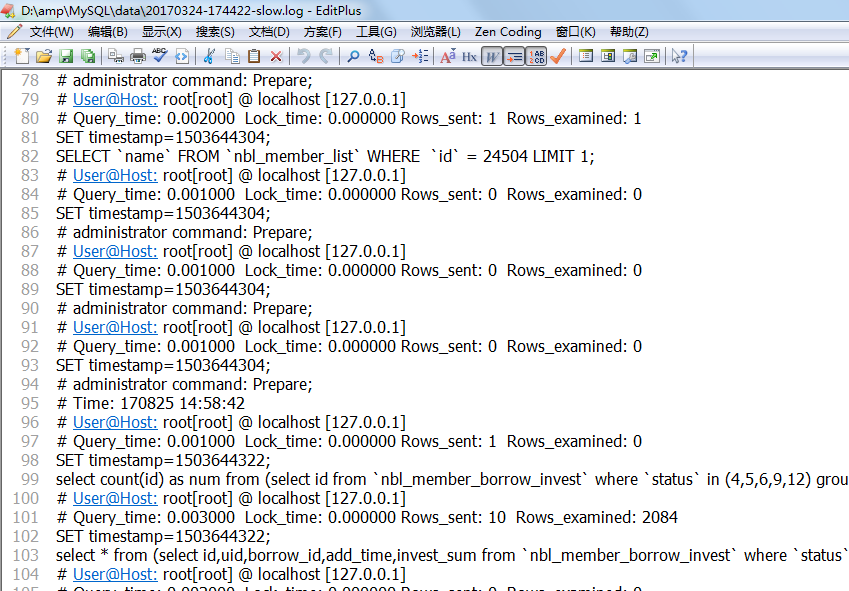Toggle Word Wrap (W) button

coord(492,56)
